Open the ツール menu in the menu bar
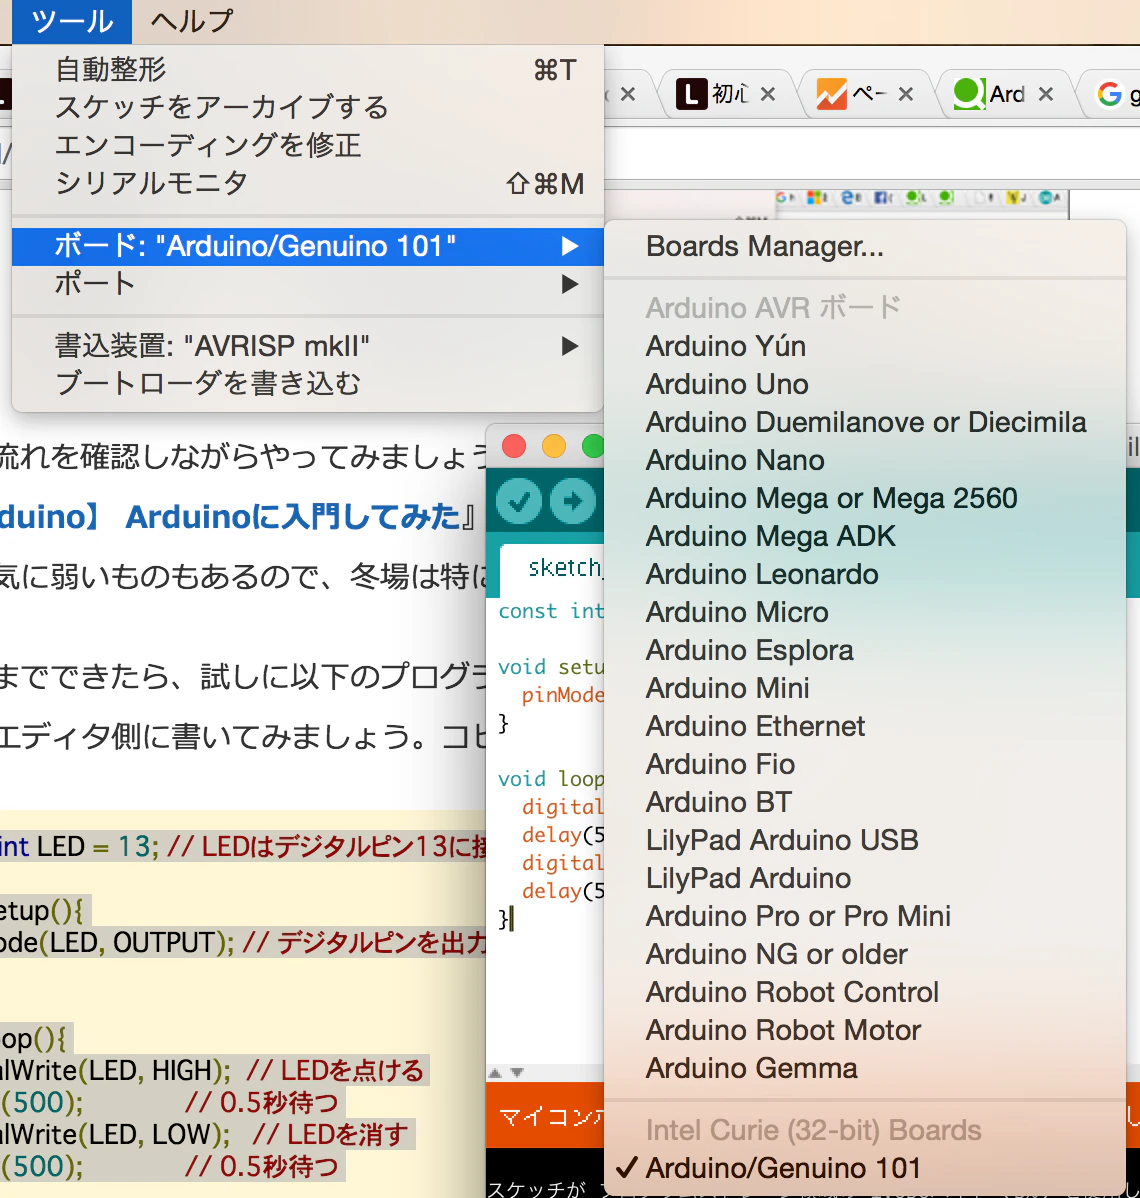 pos(72,21)
